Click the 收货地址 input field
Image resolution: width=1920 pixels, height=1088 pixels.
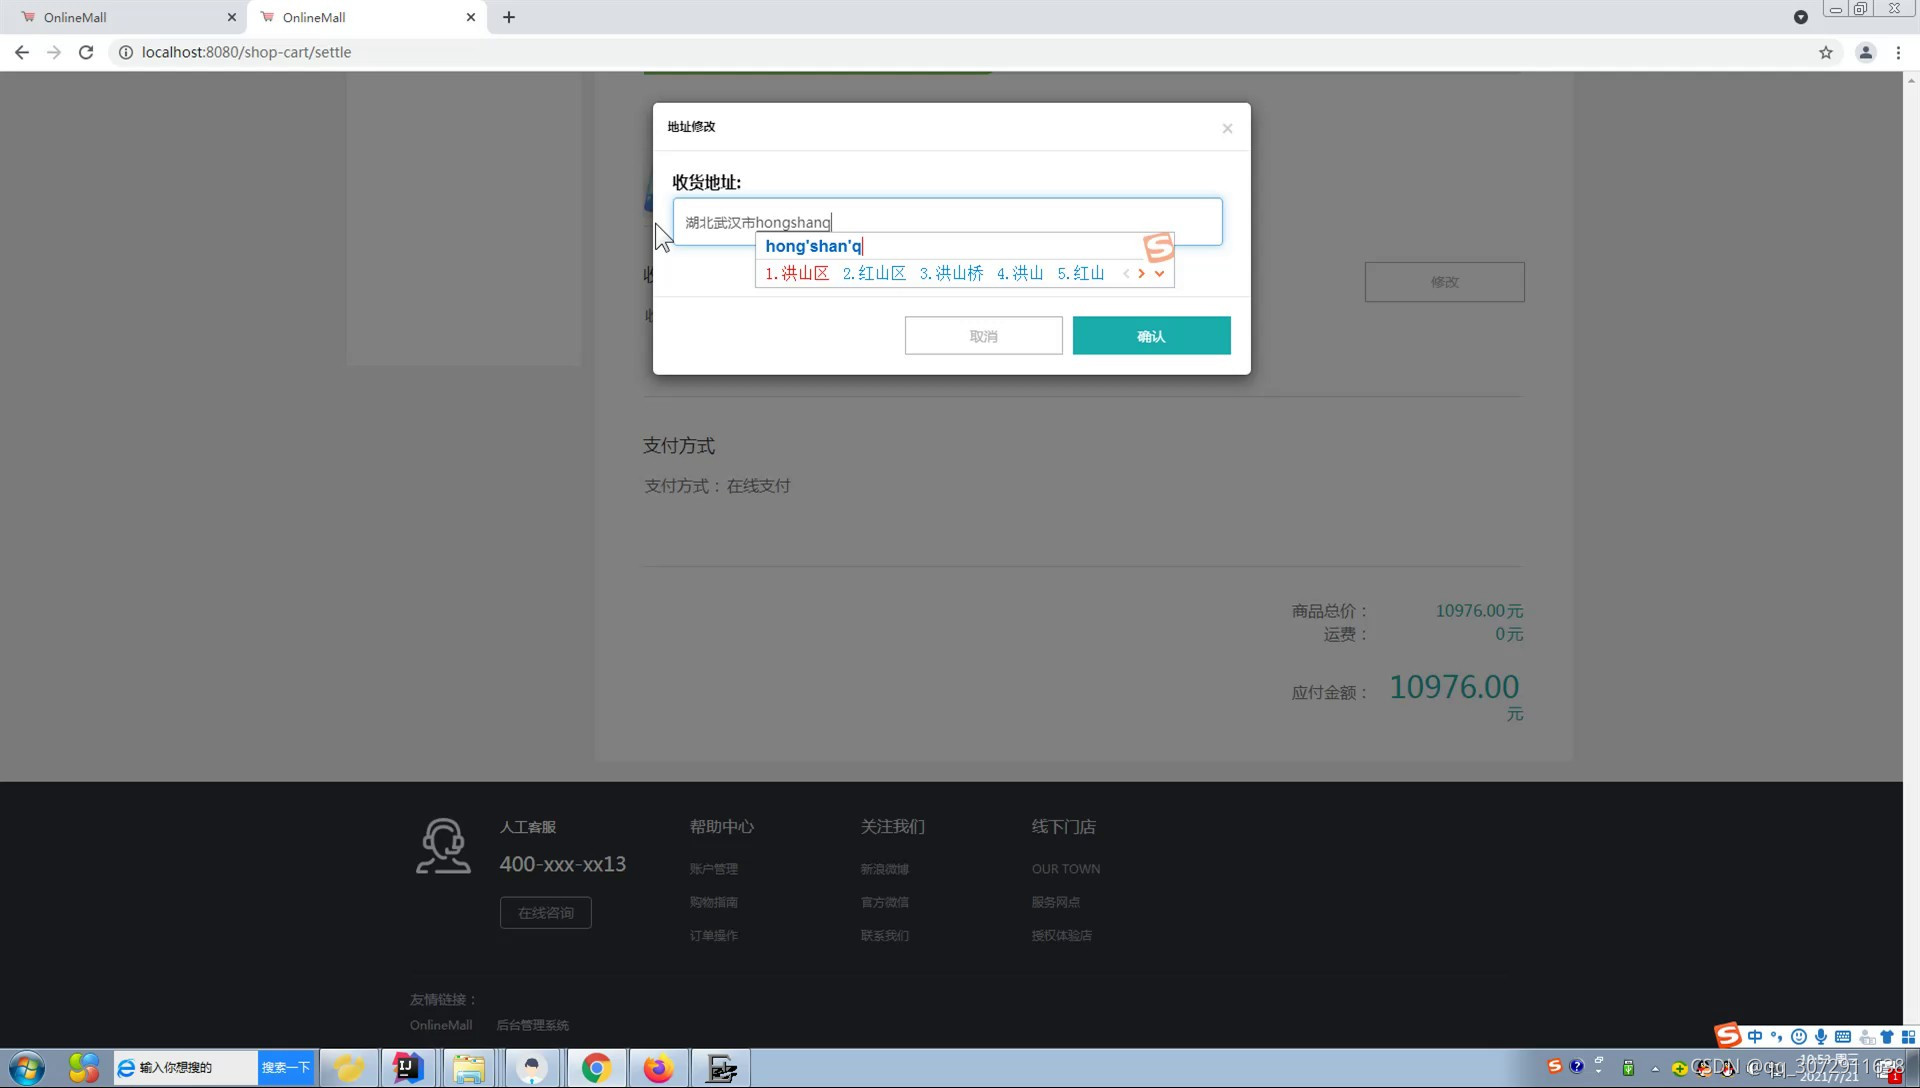point(947,222)
